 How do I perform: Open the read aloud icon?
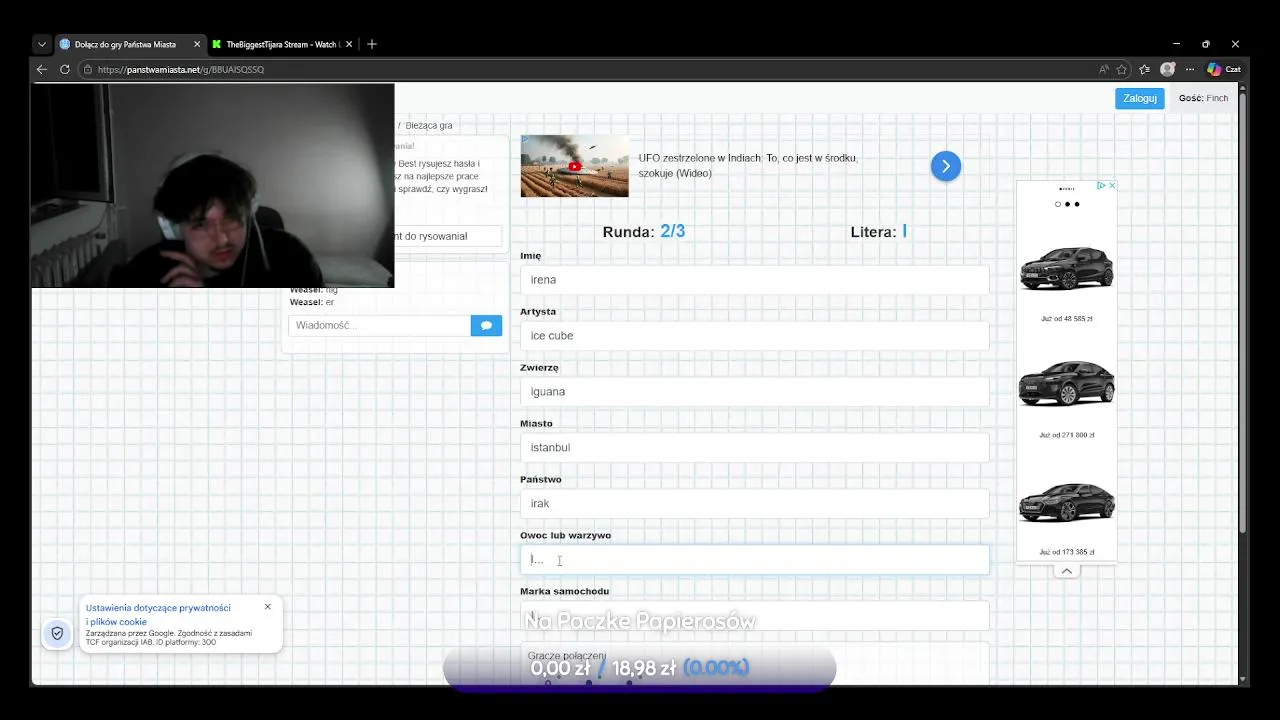click(x=1104, y=70)
